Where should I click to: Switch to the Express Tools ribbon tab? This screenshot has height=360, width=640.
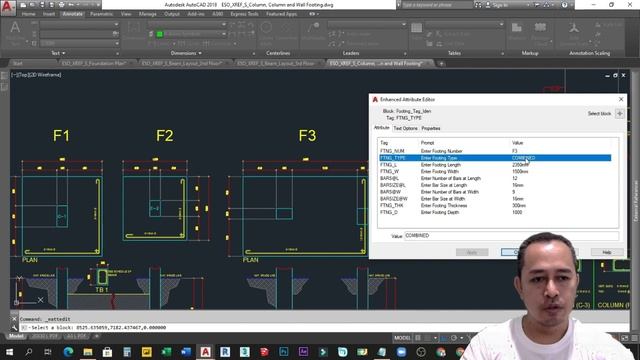244,14
